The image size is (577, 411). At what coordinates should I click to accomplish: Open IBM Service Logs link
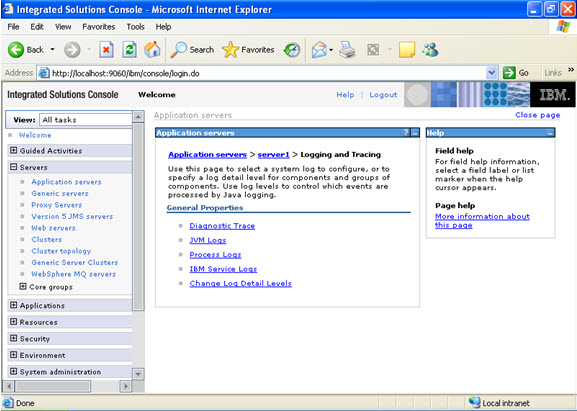[x=223, y=269]
